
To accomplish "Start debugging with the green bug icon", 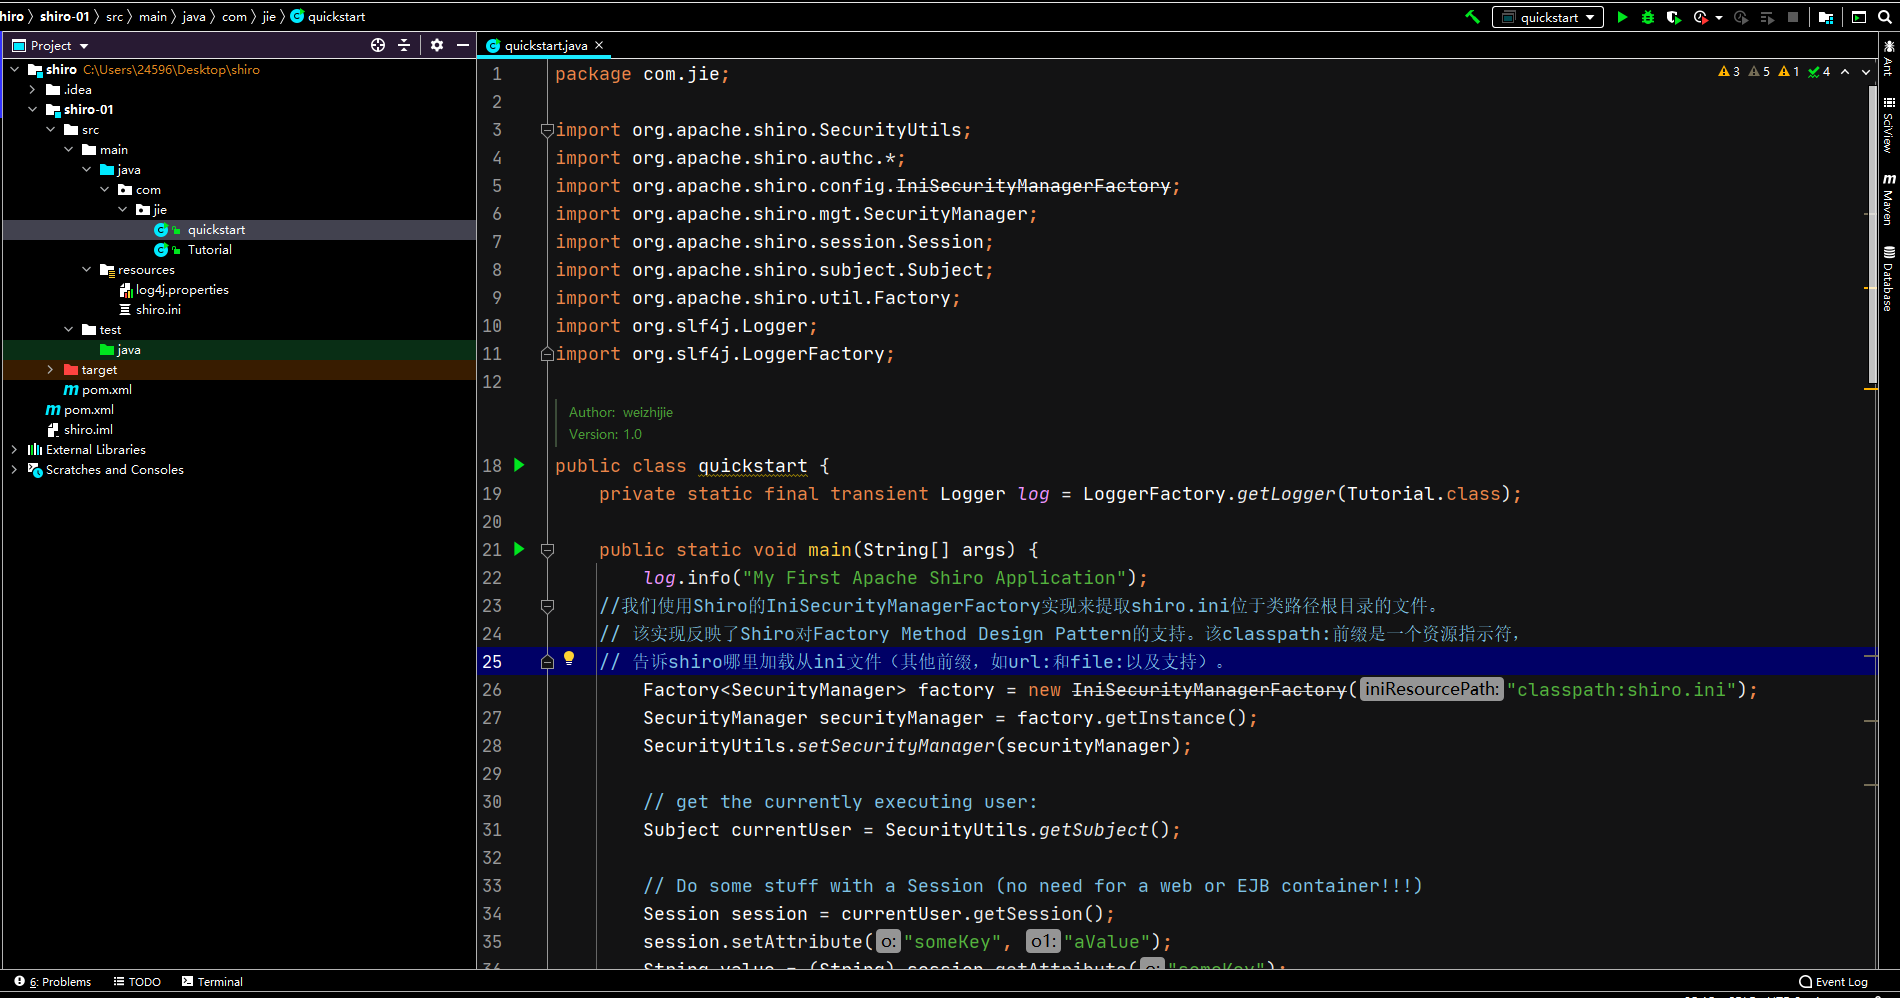I will pos(1647,17).
